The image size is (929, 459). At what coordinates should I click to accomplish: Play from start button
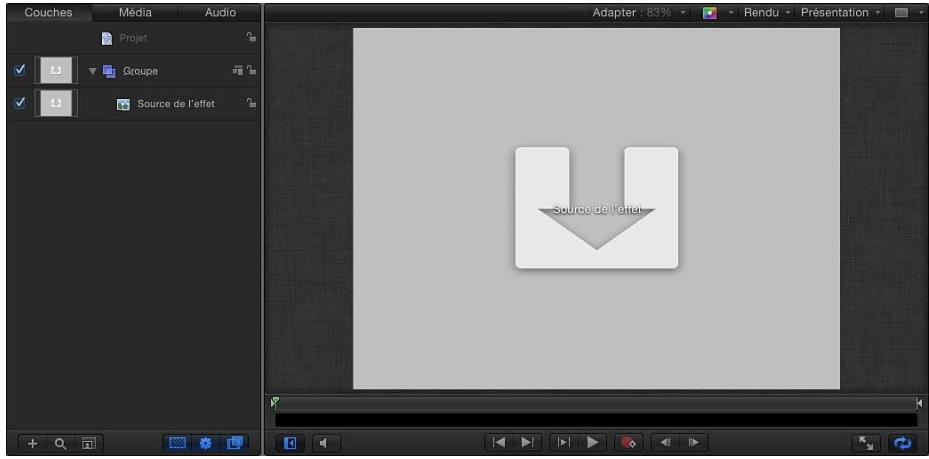point(564,442)
